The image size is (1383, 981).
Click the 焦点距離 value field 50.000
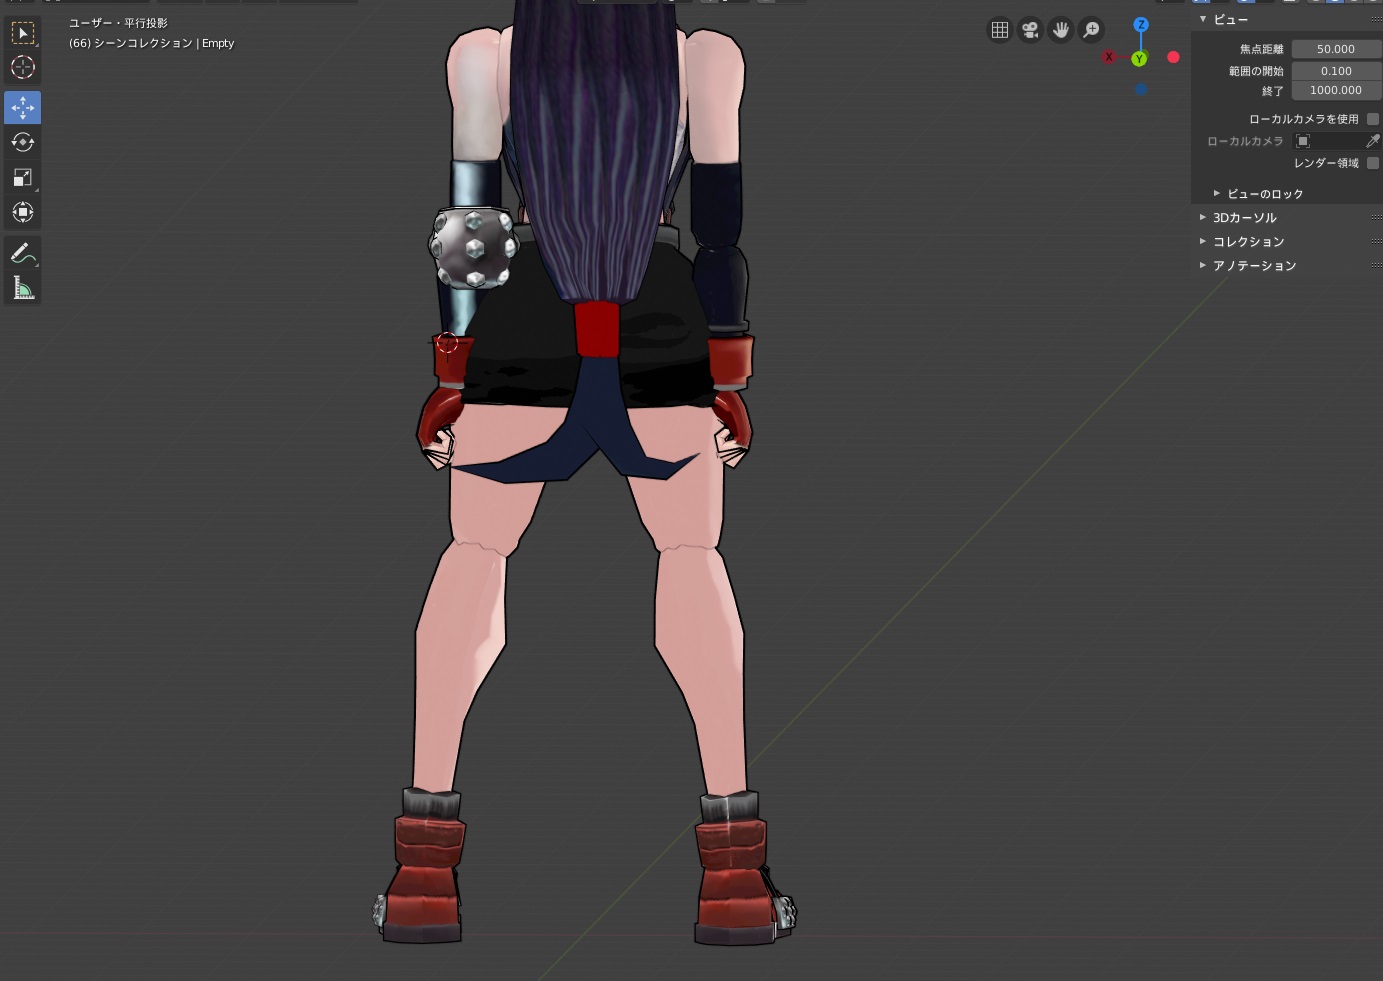pyautogui.click(x=1336, y=49)
